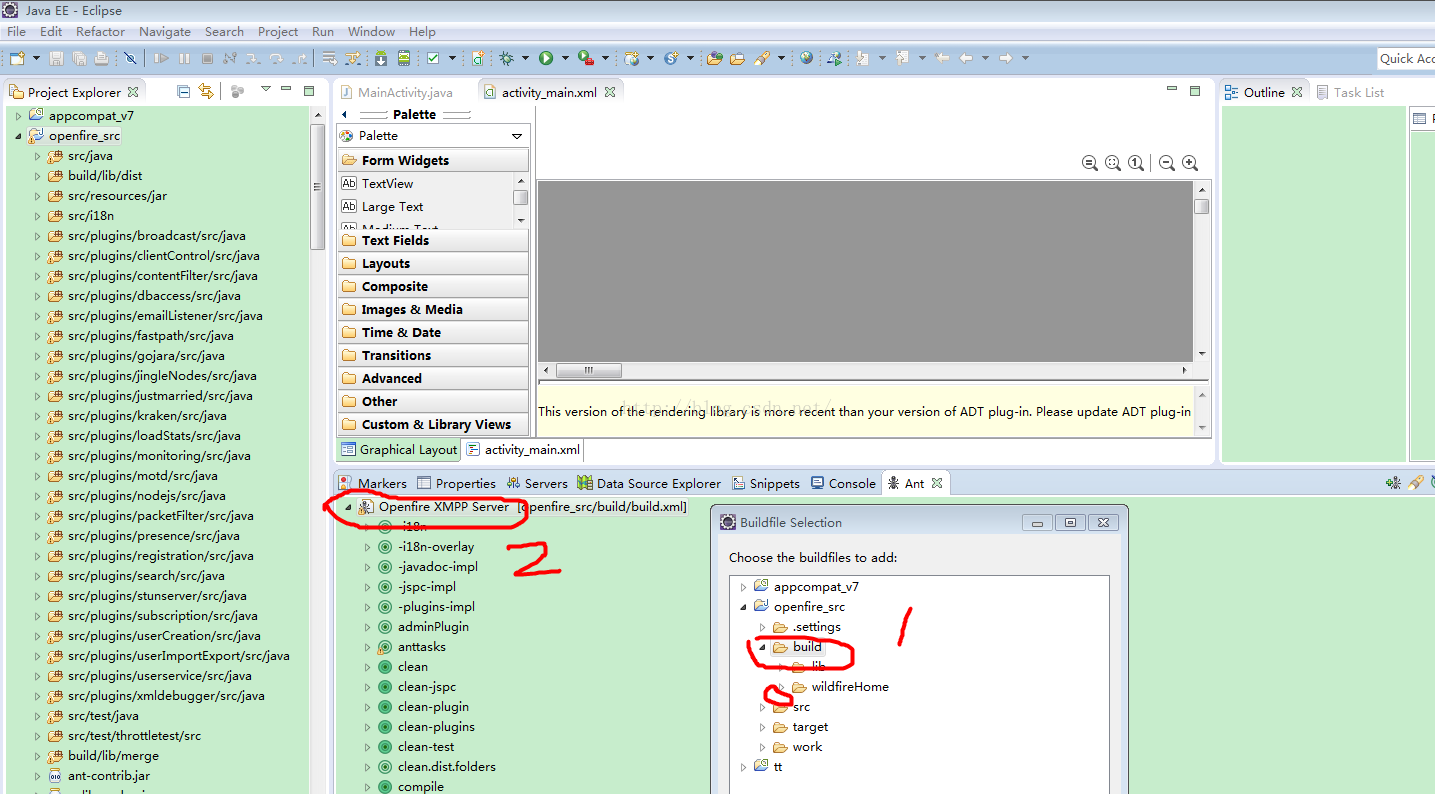Select the compile Ant target

click(x=420, y=787)
